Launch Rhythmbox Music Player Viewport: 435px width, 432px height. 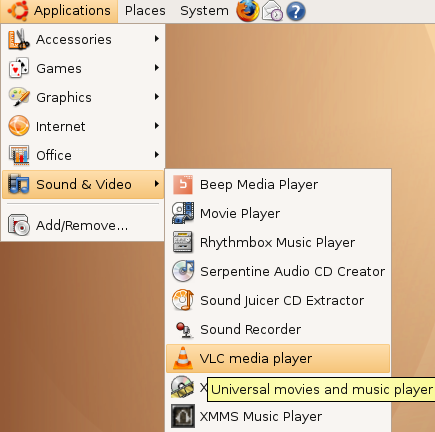coord(278,242)
